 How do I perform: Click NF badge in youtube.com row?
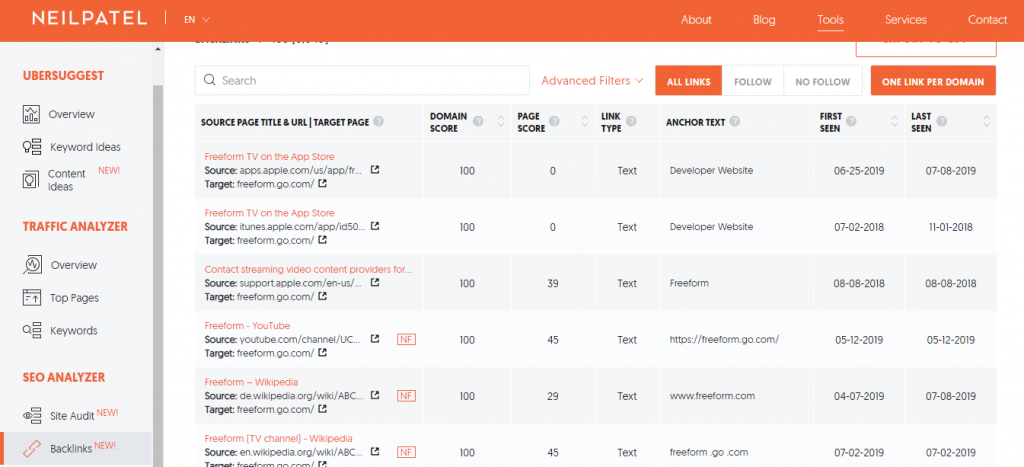coord(406,340)
